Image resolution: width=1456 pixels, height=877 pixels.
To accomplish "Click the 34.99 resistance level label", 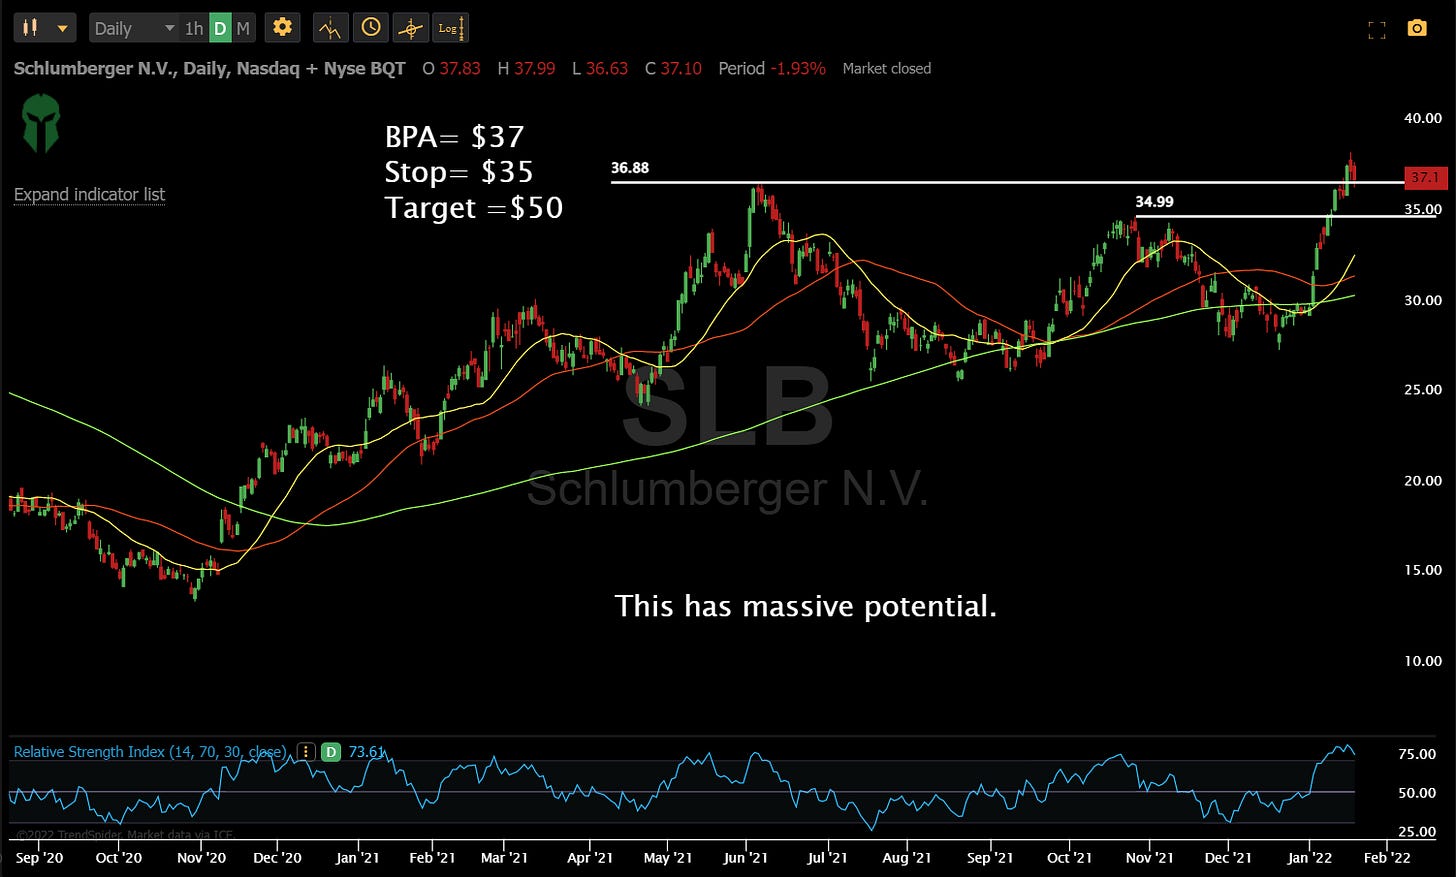I will pyautogui.click(x=1154, y=202).
